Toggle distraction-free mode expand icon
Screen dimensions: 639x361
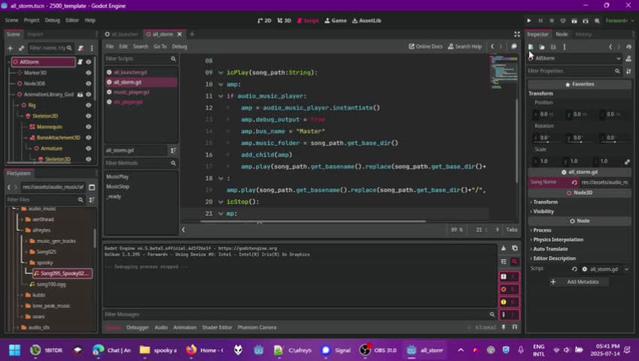pos(517,34)
